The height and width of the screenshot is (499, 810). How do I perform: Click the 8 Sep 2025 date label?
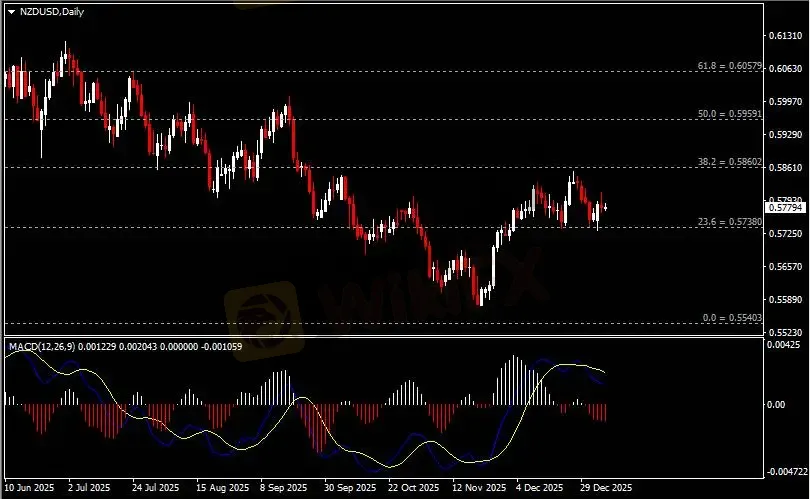(283, 488)
